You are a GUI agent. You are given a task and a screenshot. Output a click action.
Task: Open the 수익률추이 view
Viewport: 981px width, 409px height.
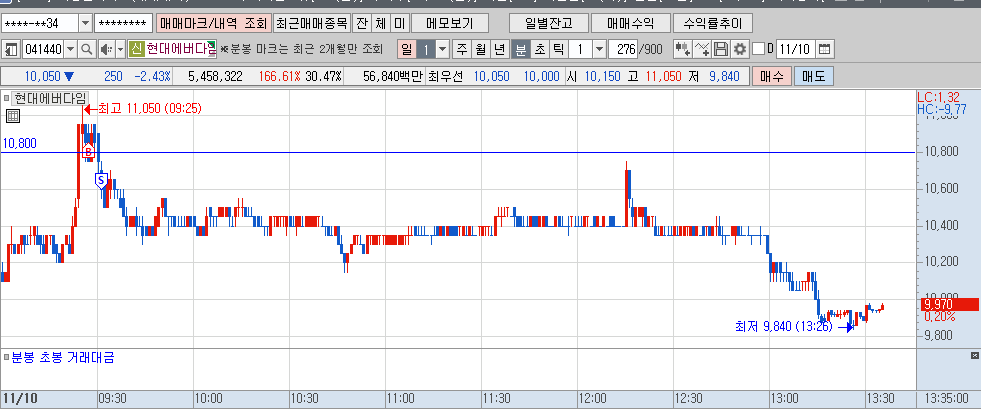click(x=713, y=24)
